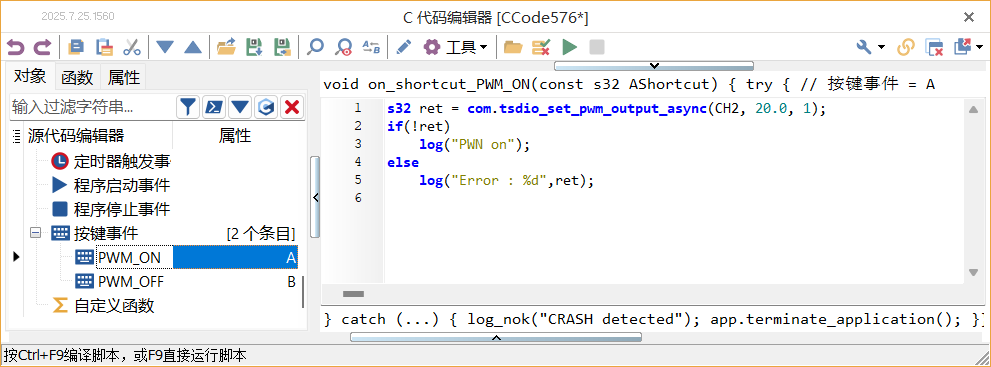Collapse the 按键事件 tree node

(x=35, y=233)
